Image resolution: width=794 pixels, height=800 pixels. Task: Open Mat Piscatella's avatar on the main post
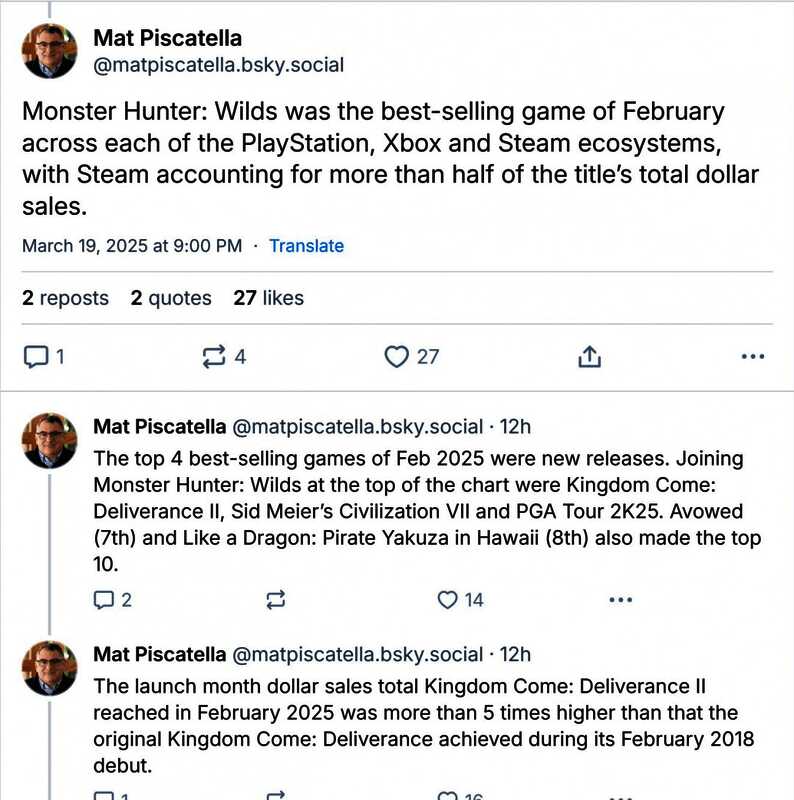(x=49, y=51)
